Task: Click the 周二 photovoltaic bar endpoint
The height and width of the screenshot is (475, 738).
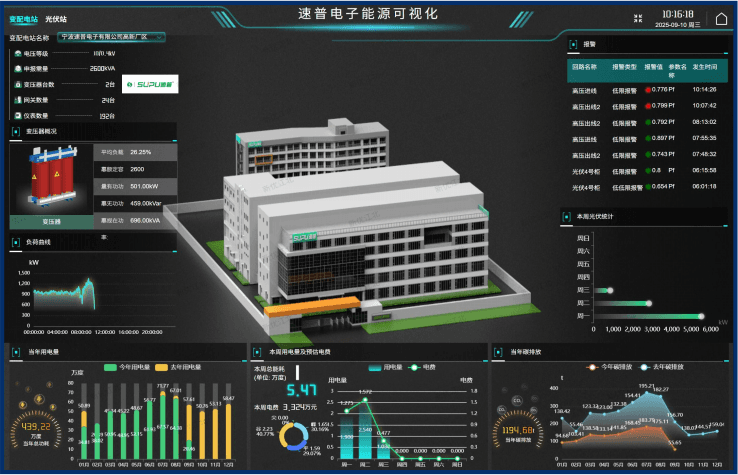Action: tap(649, 304)
